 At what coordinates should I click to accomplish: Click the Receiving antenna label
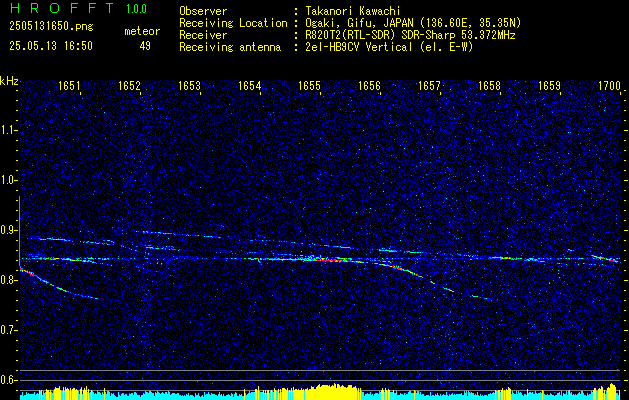[230, 47]
